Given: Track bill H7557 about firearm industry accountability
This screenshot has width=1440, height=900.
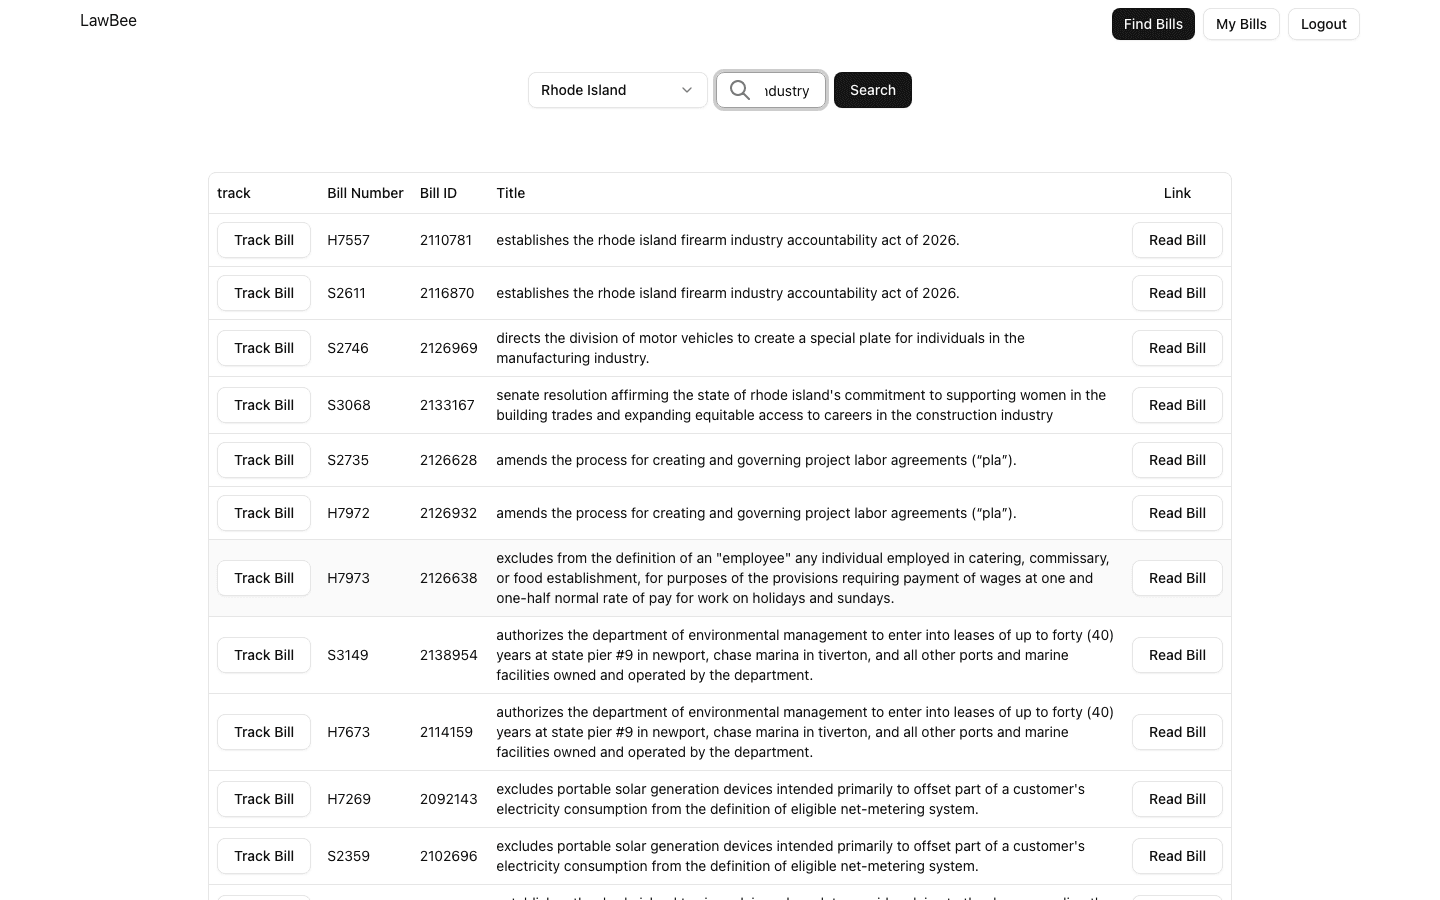Looking at the screenshot, I should click(263, 240).
